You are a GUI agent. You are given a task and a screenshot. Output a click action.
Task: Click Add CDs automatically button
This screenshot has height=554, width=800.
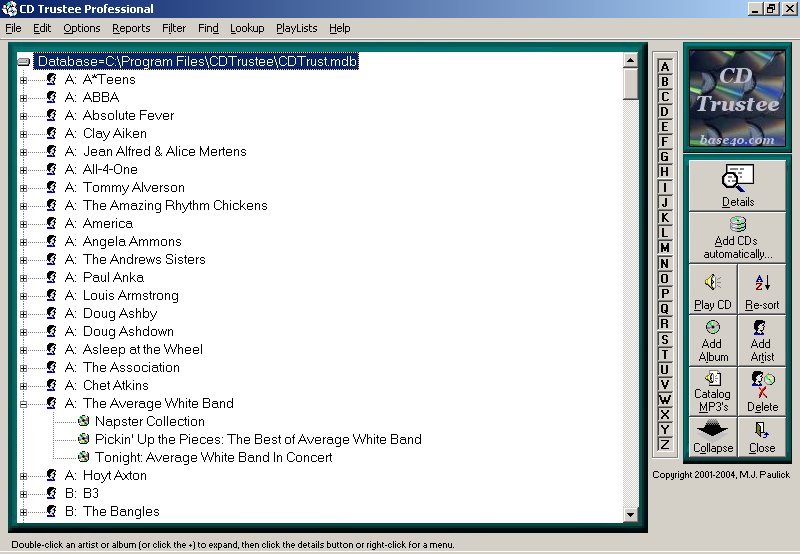(x=737, y=238)
